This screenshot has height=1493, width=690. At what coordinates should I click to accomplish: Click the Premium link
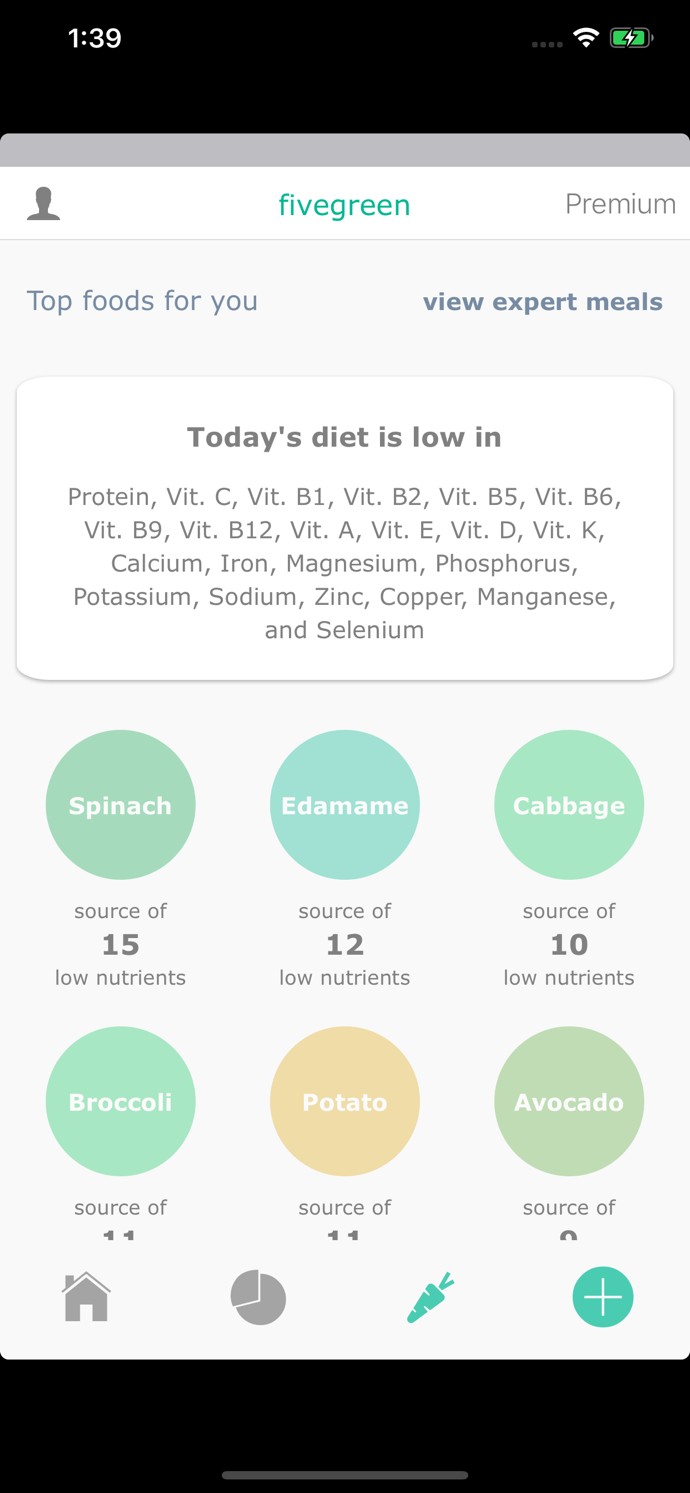(620, 204)
